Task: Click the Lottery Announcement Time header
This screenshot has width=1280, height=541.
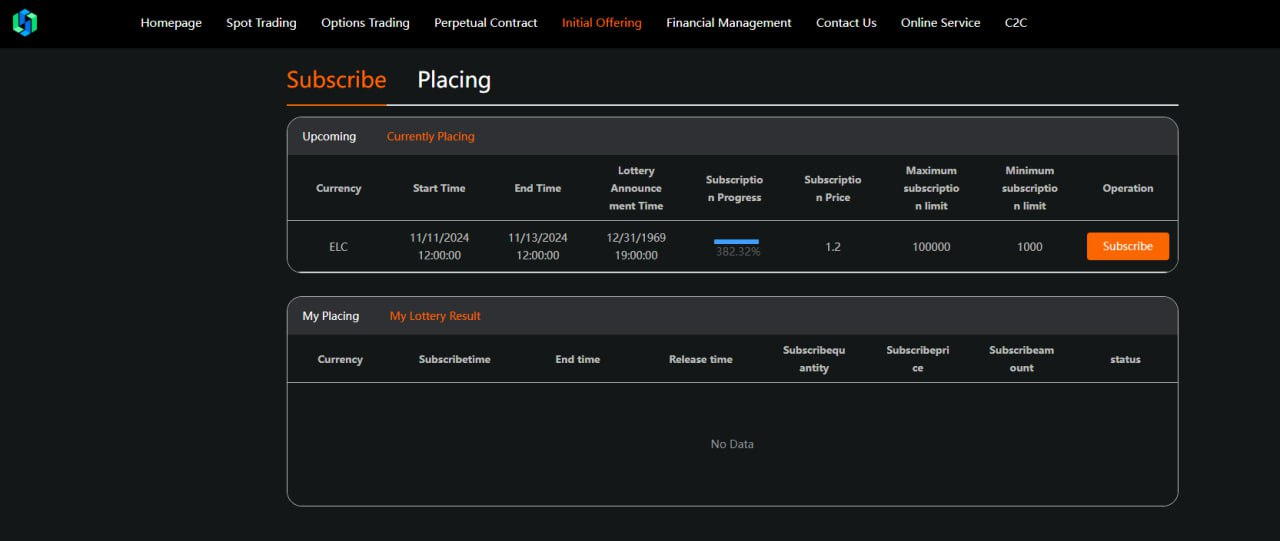Action: tap(636, 188)
